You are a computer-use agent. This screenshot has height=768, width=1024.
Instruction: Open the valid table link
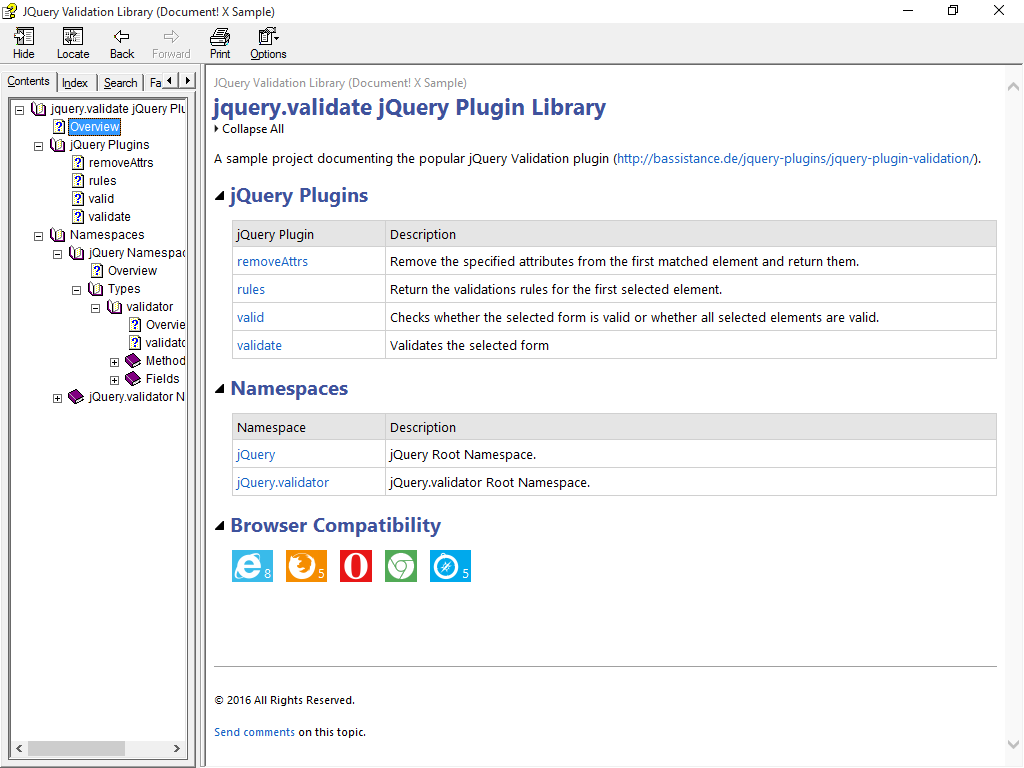(250, 317)
